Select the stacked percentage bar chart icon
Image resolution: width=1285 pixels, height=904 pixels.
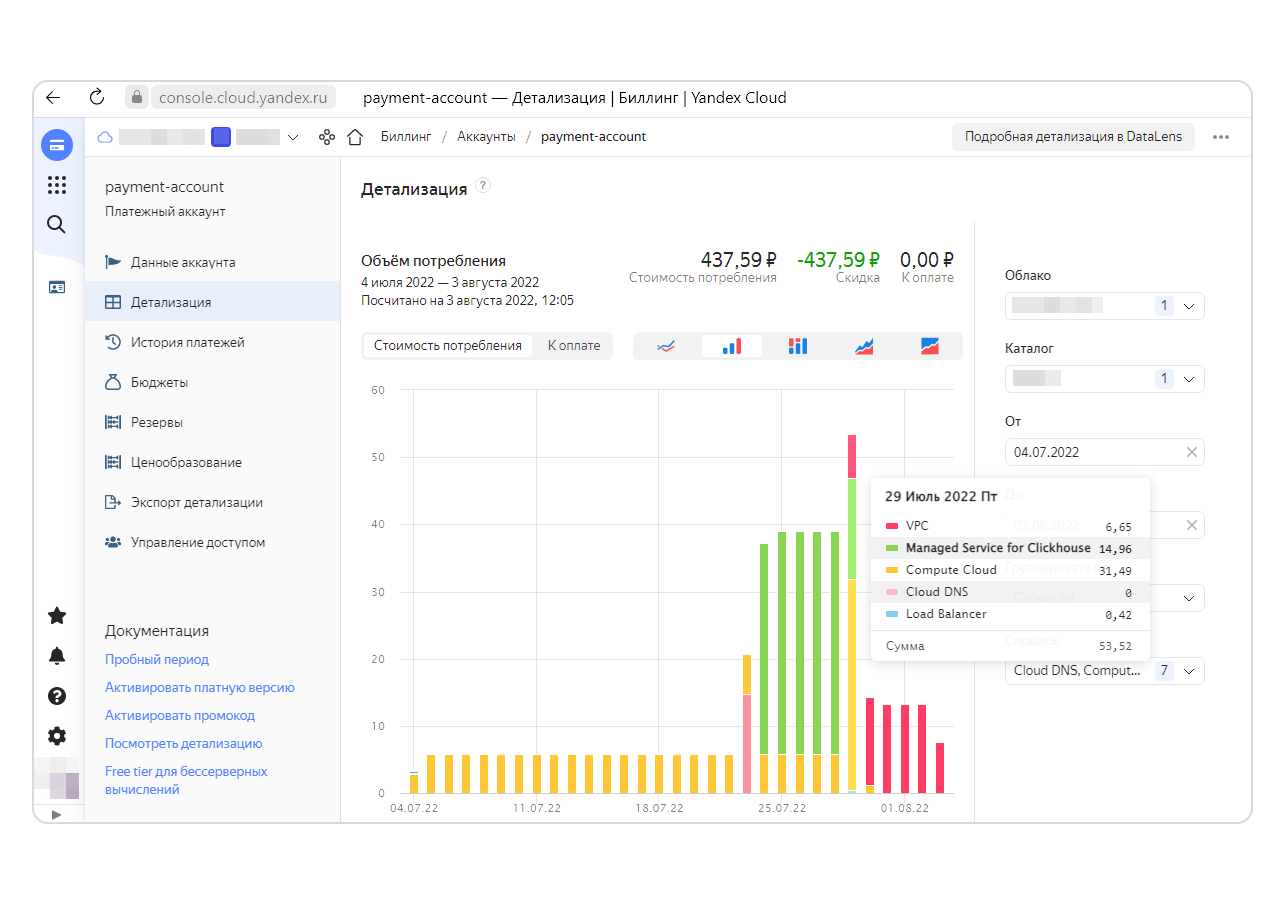click(797, 346)
